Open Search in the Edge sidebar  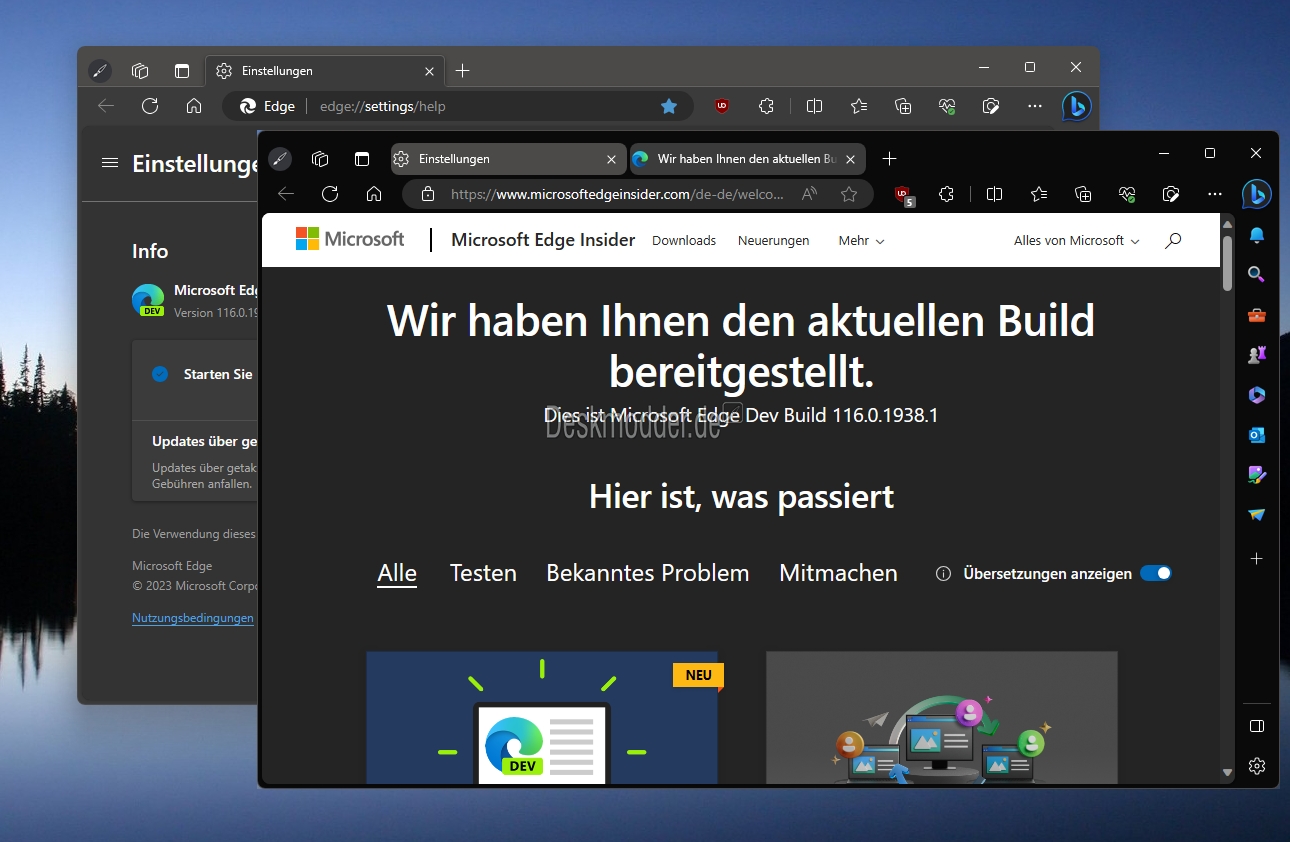click(x=1257, y=275)
